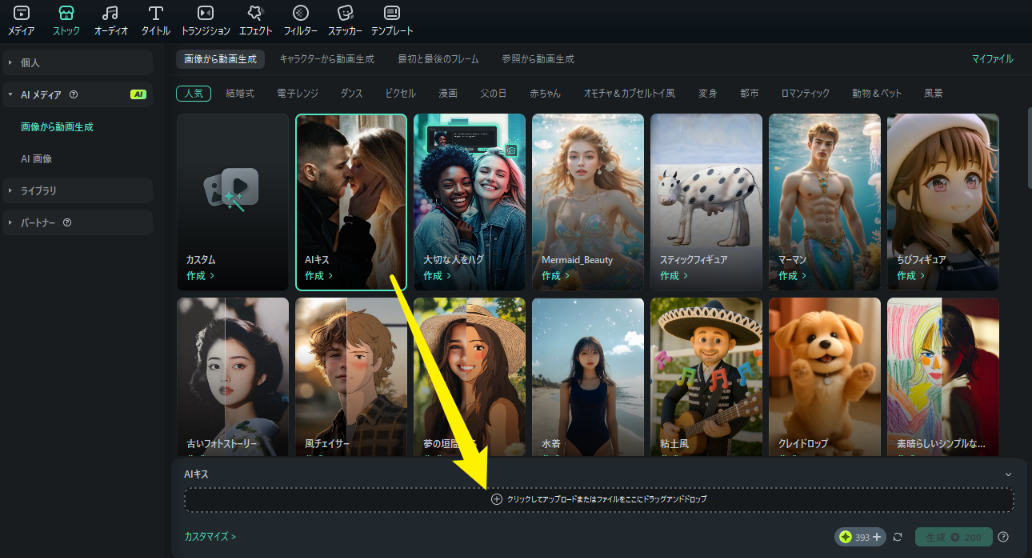This screenshot has height=558, width=1032.
Task: Select the ダンス category filter
Action: [351, 93]
